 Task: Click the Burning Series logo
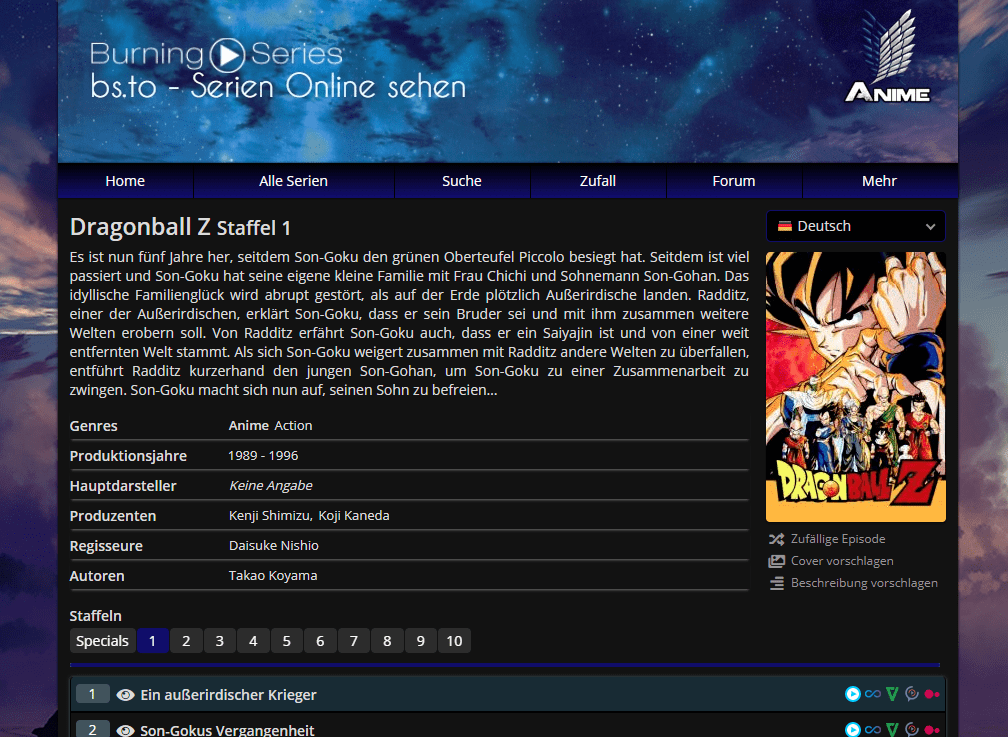tap(217, 53)
